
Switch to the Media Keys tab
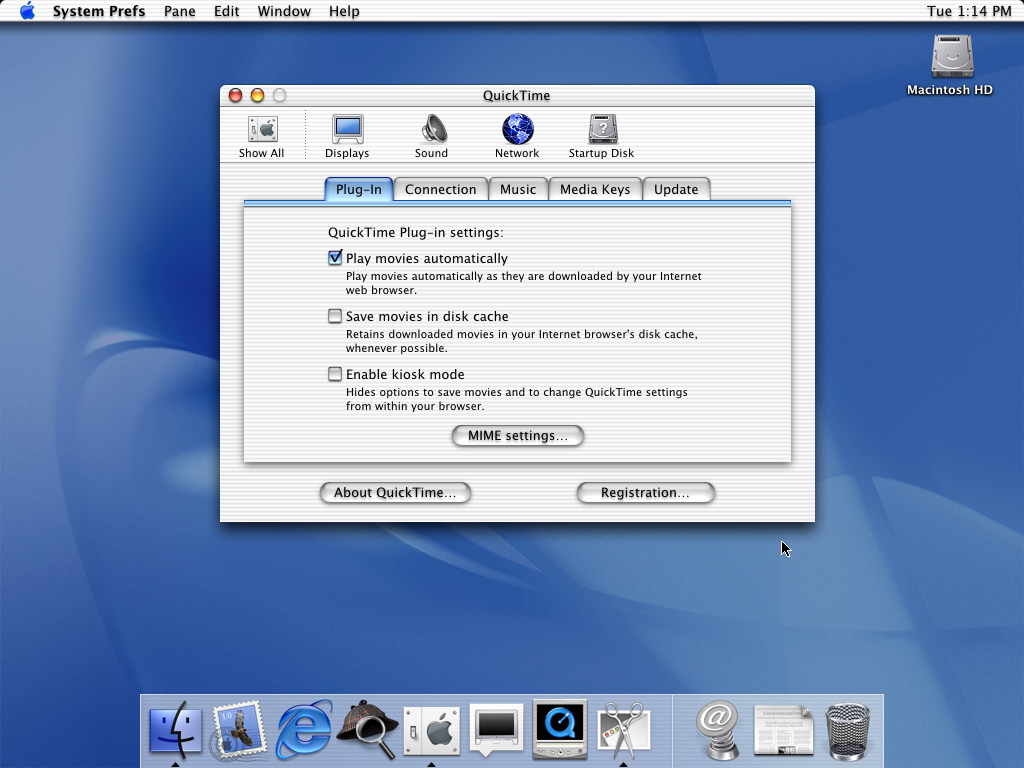coord(595,189)
